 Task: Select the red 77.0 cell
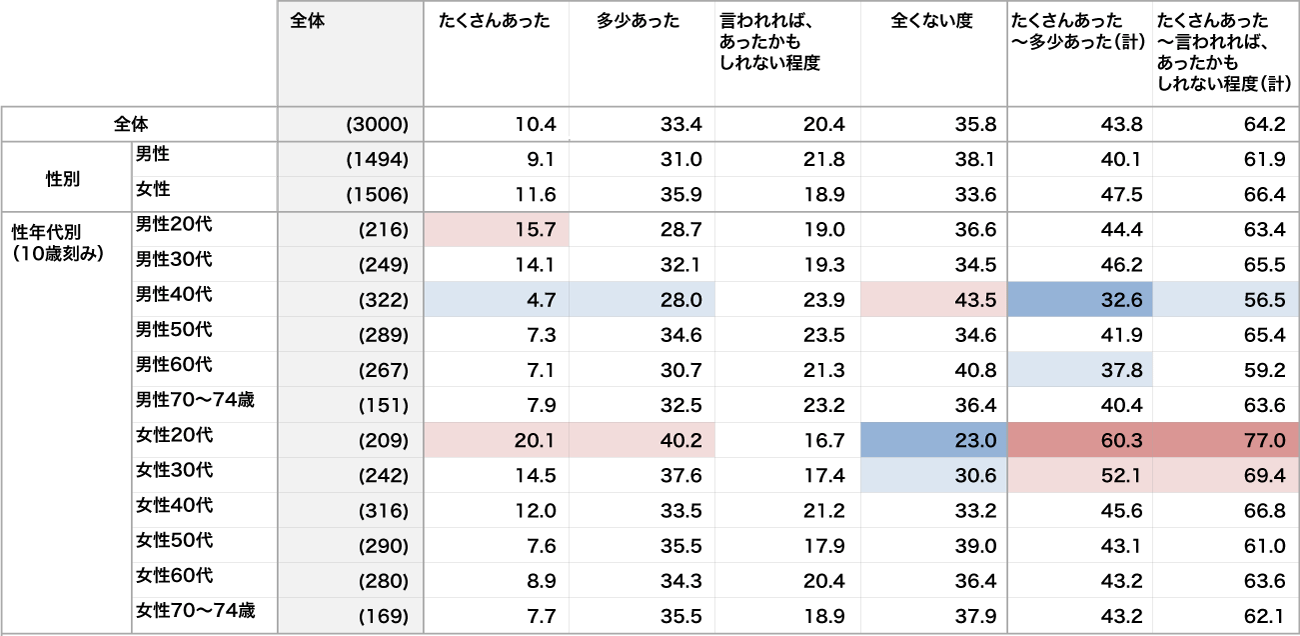(x=1225, y=441)
